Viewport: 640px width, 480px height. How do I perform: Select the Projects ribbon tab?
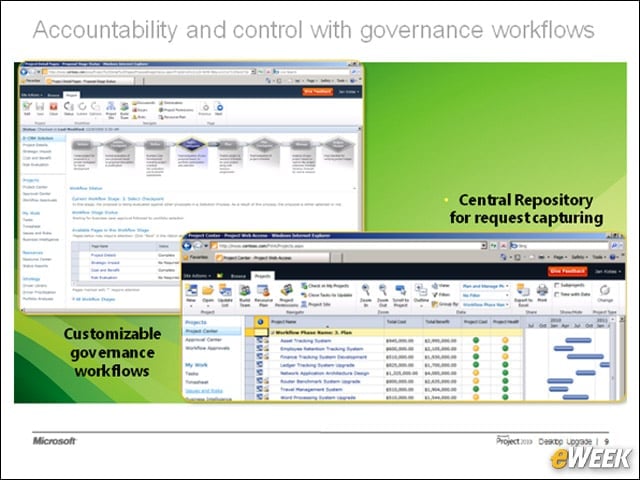tap(262, 276)
